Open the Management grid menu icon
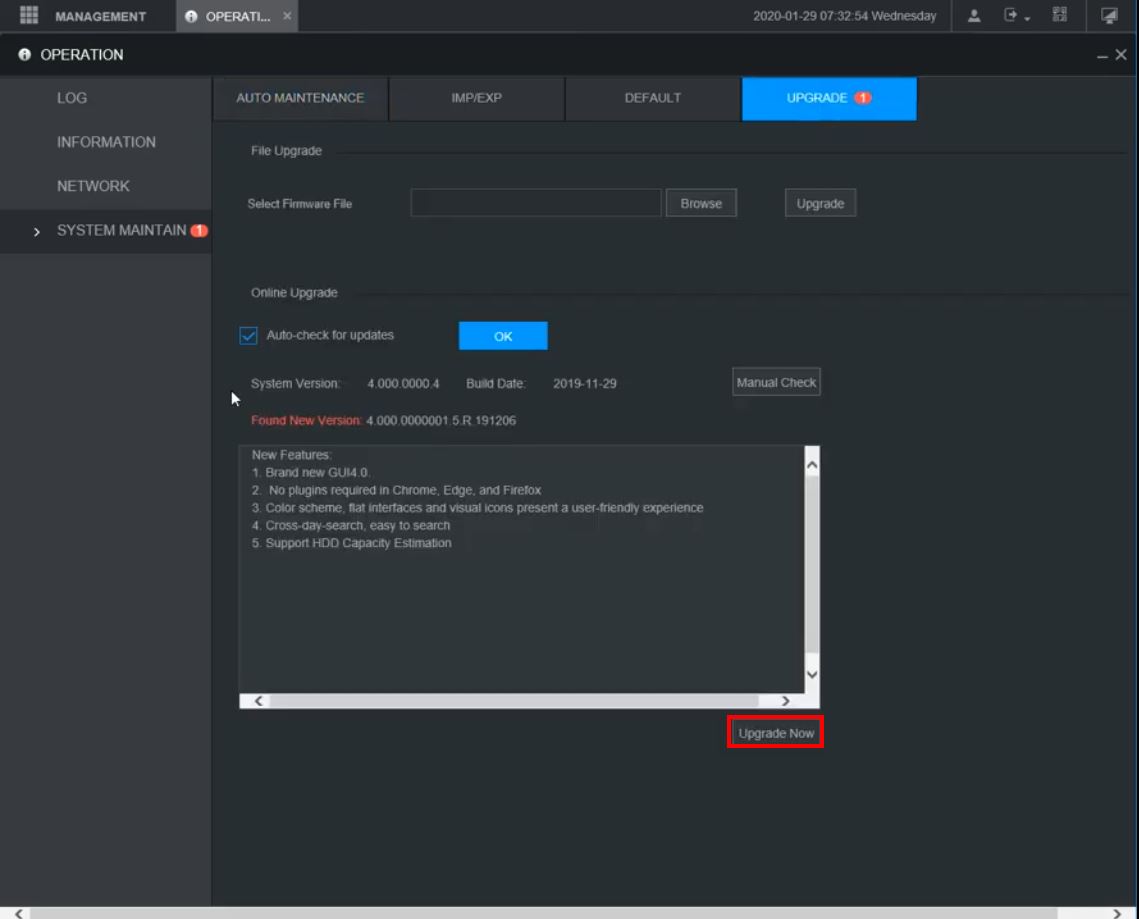 pyautogui.click(x=29, y=16)
